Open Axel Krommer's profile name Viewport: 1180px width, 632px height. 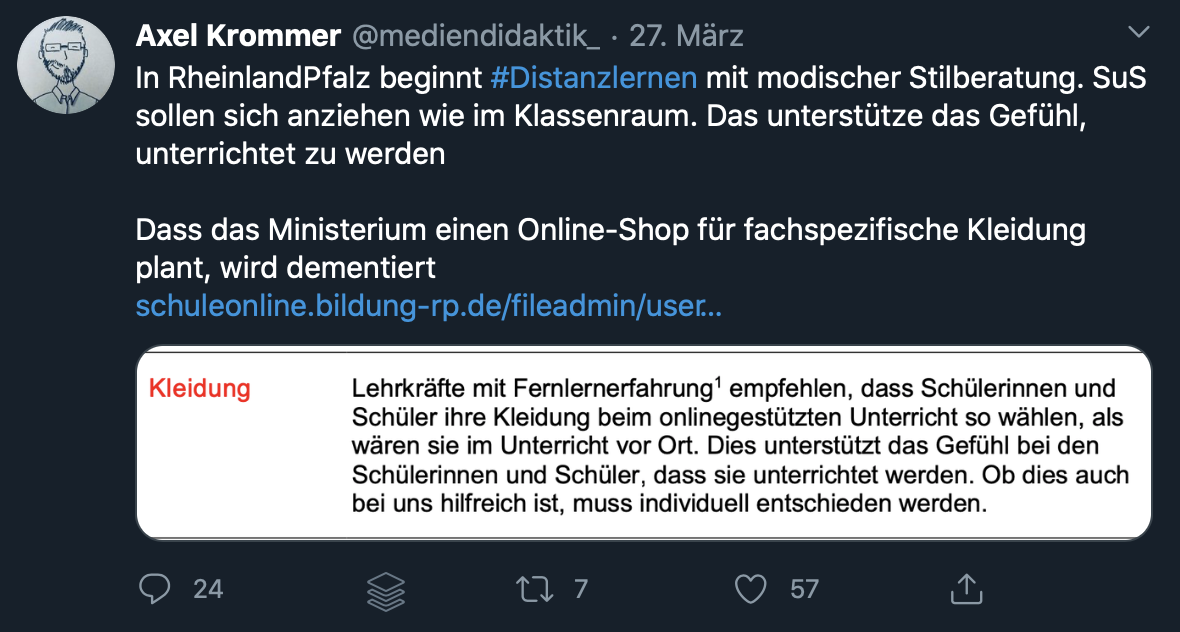tap(237, 34)
